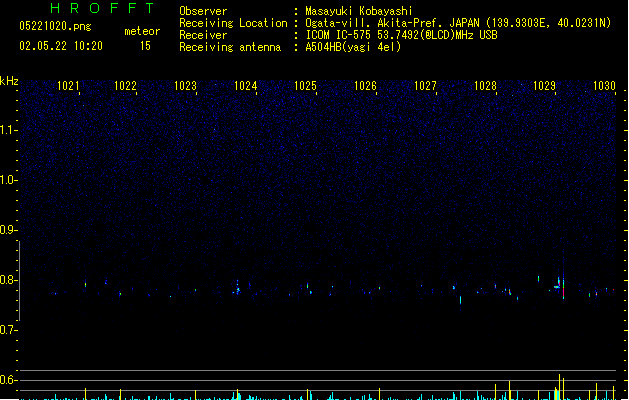629x400 pixels.
Task: Click time marker 1030
Action: point(604,86)
